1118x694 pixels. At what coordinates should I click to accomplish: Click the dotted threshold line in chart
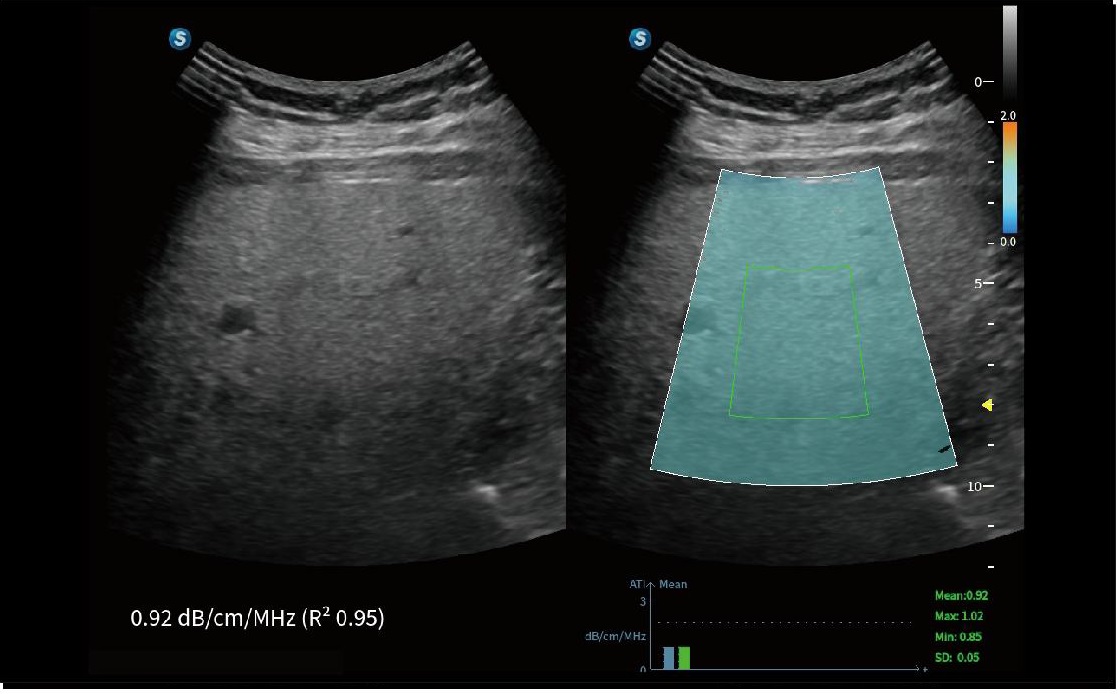pos(780,622)
